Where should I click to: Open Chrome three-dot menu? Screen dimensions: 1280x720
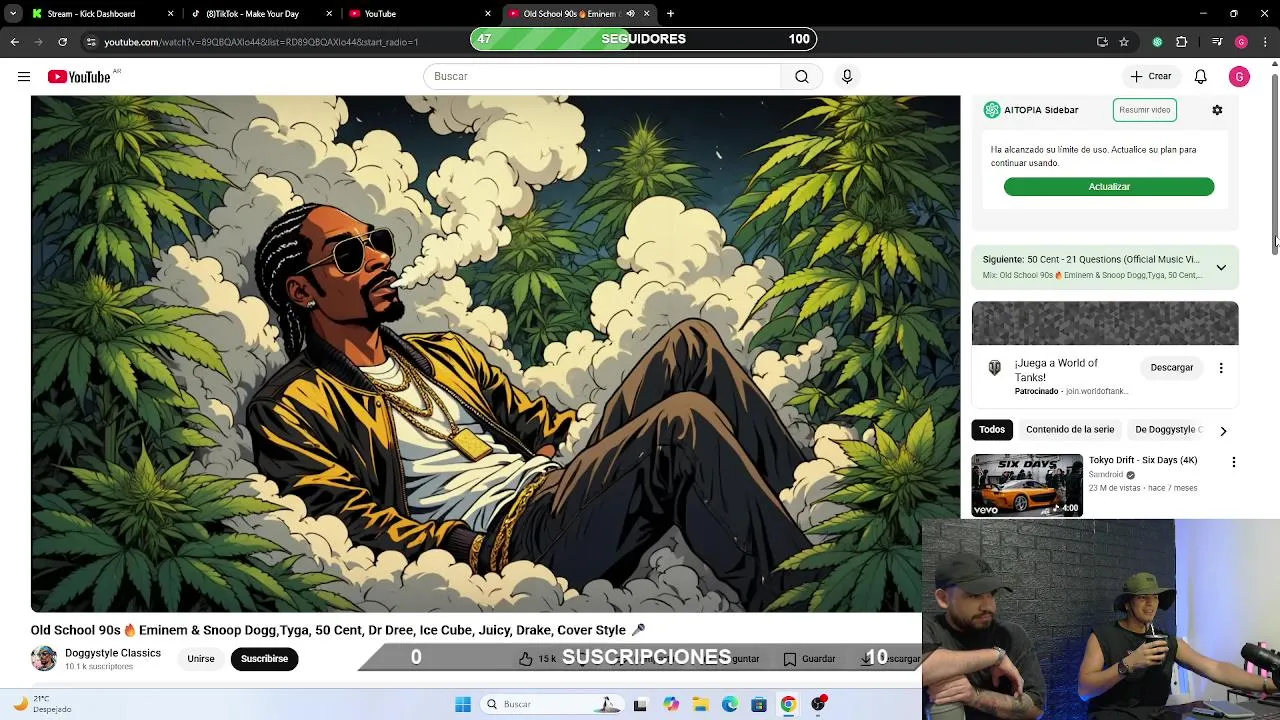point(1266,42)
